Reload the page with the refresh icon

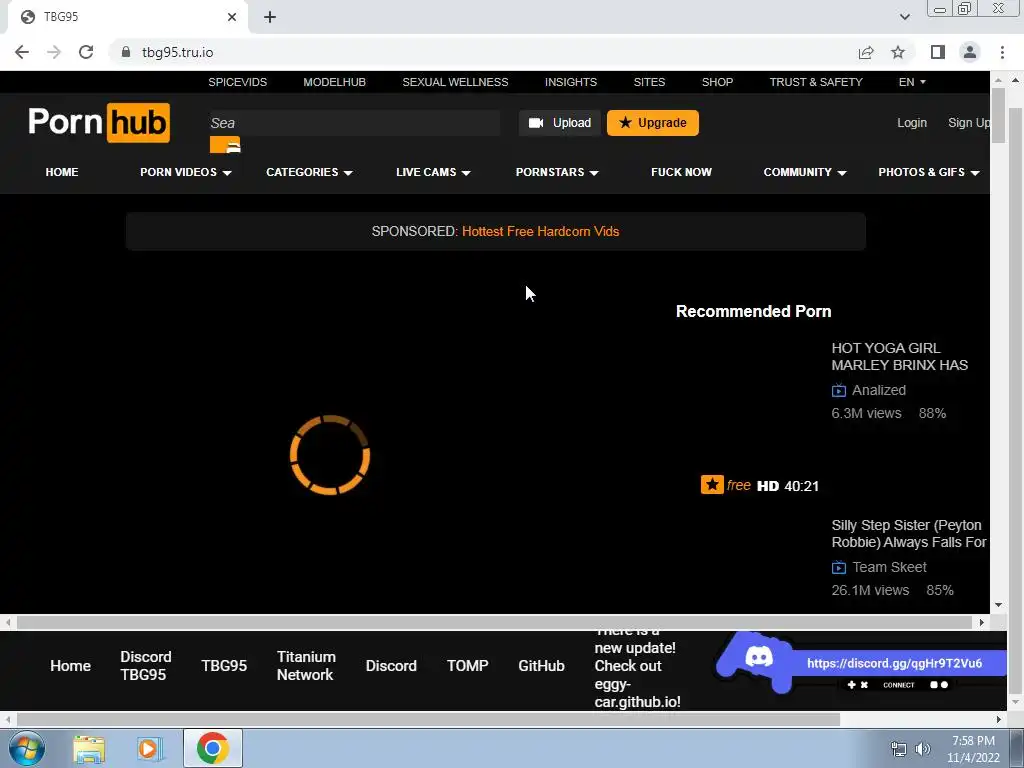[86, 52]
